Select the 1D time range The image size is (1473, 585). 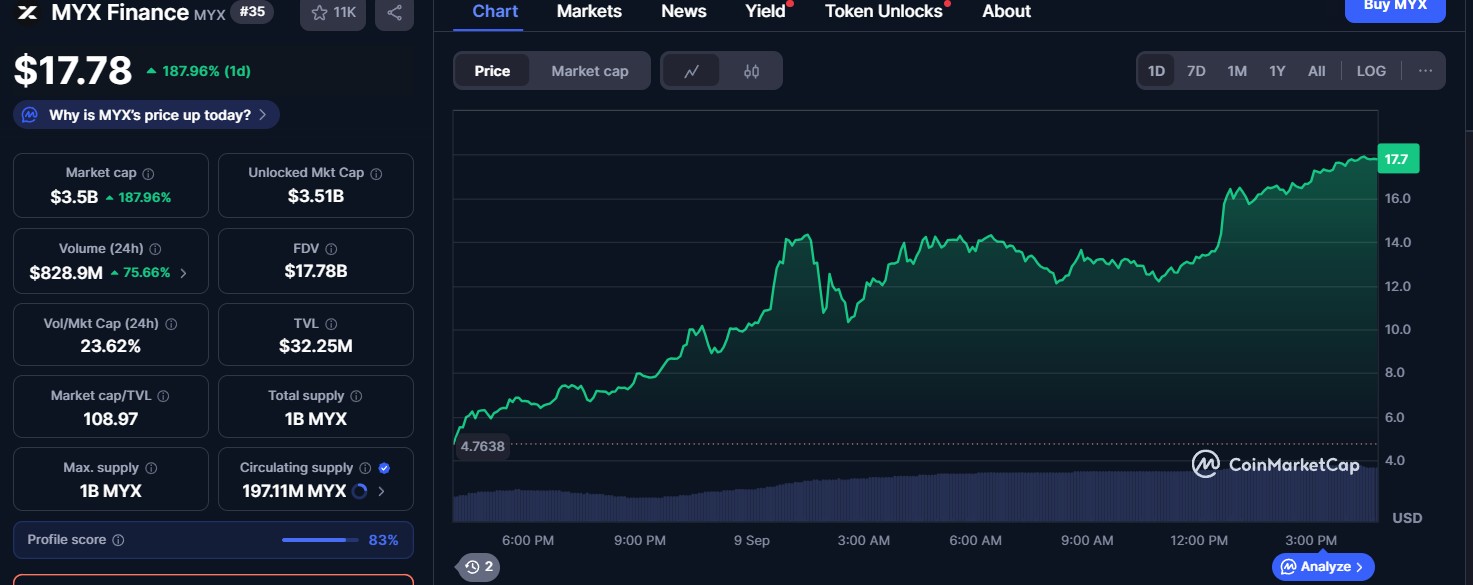pyautogui.click(x=1156, y=71)
